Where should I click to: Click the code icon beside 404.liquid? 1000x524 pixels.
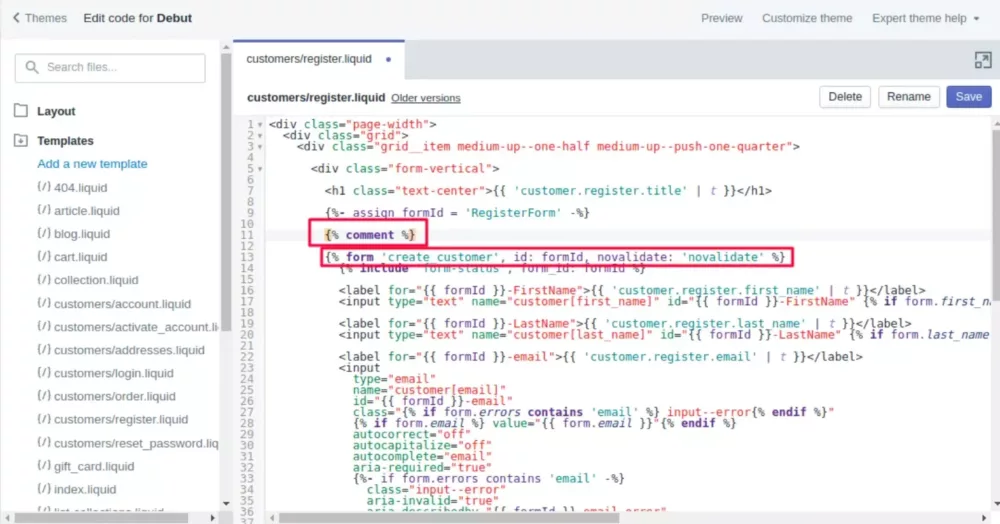pyautogui.click(x=43, y=187)
